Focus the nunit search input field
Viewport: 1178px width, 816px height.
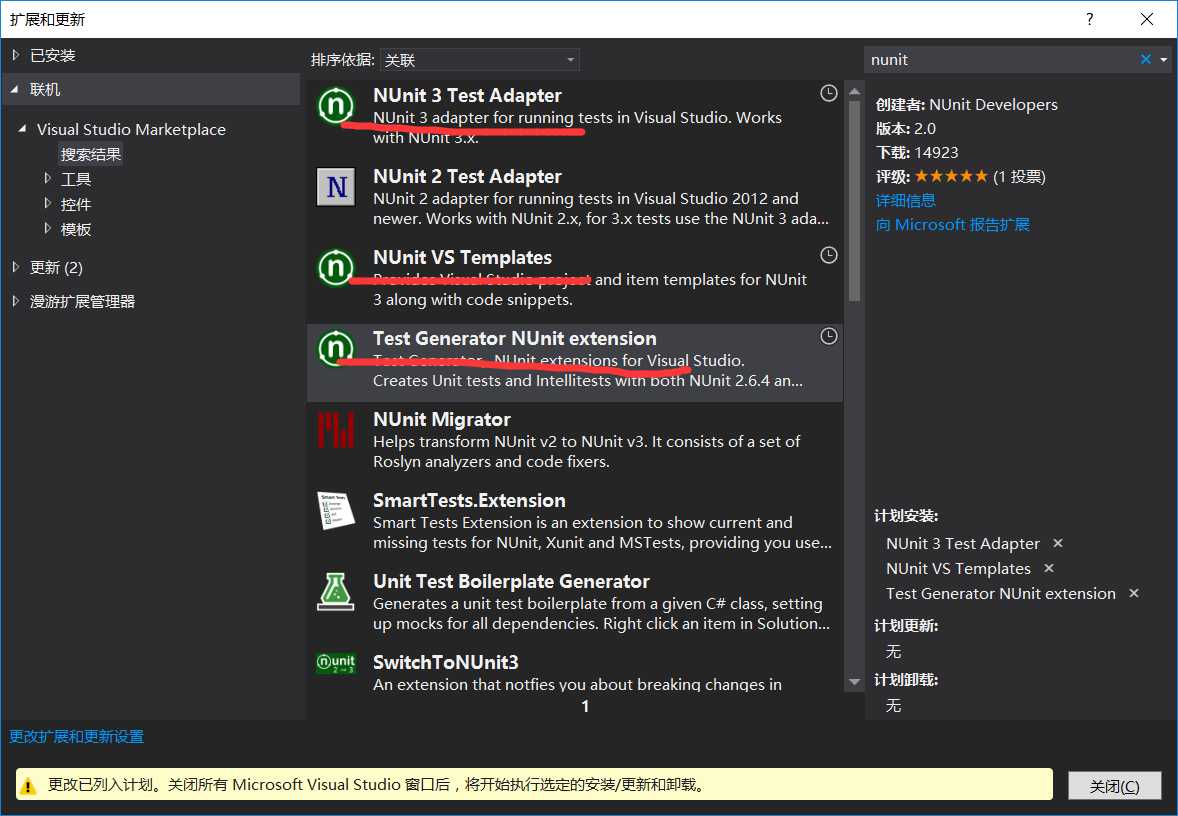tap(1002, 59)
